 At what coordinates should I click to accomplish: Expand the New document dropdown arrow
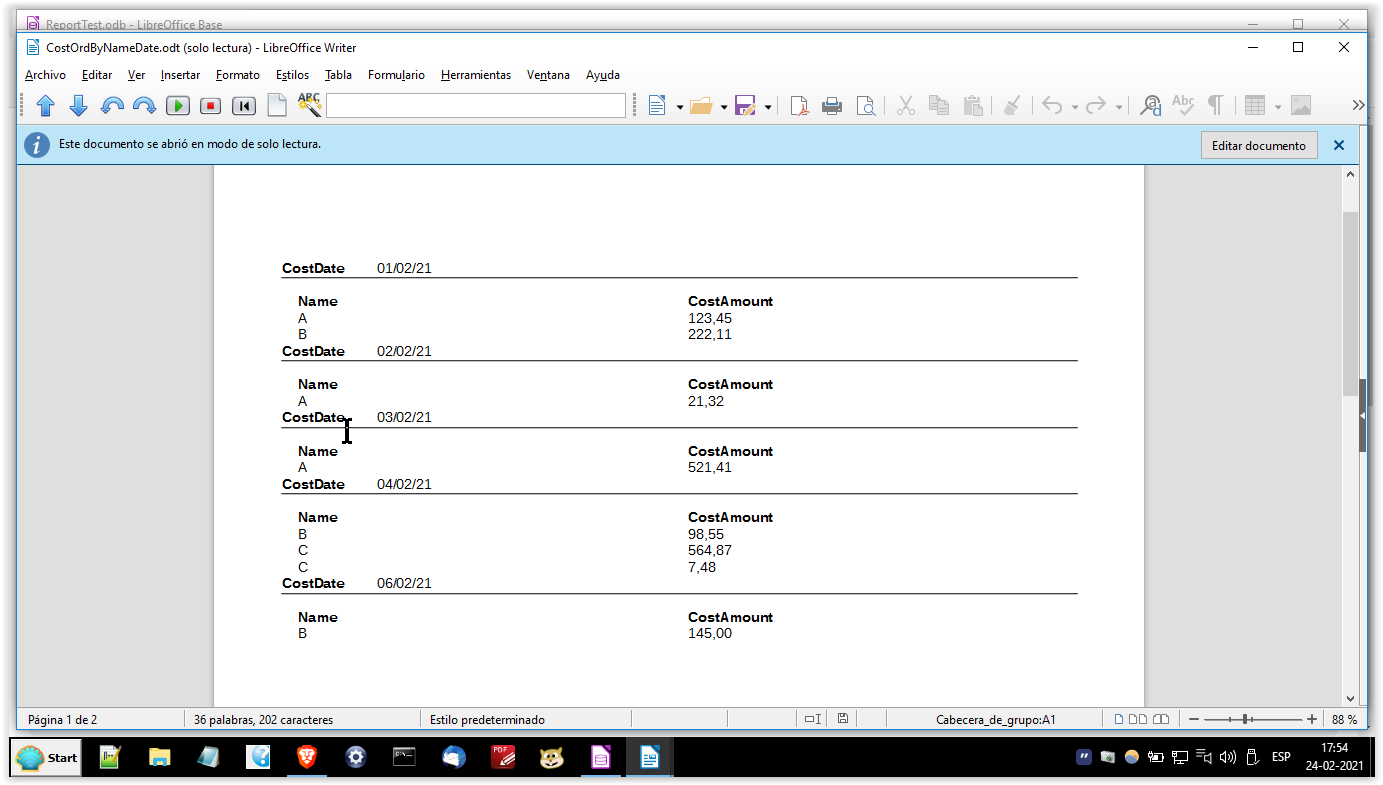[x=680, y=107]
